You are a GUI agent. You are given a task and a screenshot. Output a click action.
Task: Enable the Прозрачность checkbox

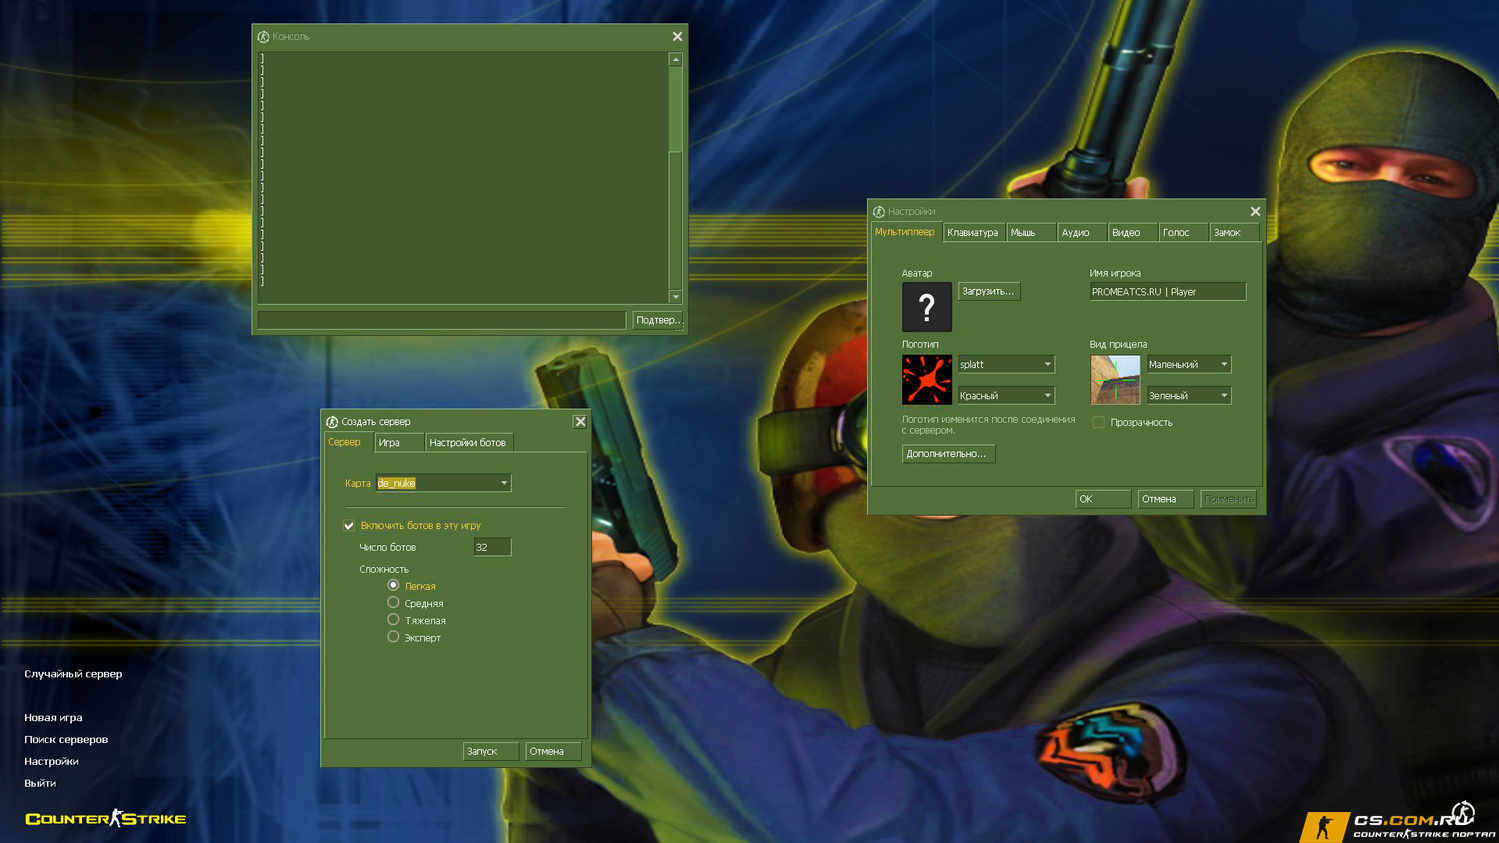tap(1099, 423)
